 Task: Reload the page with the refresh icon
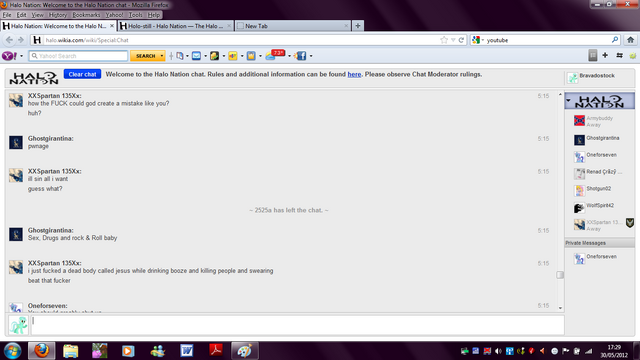tap(461, 40)
